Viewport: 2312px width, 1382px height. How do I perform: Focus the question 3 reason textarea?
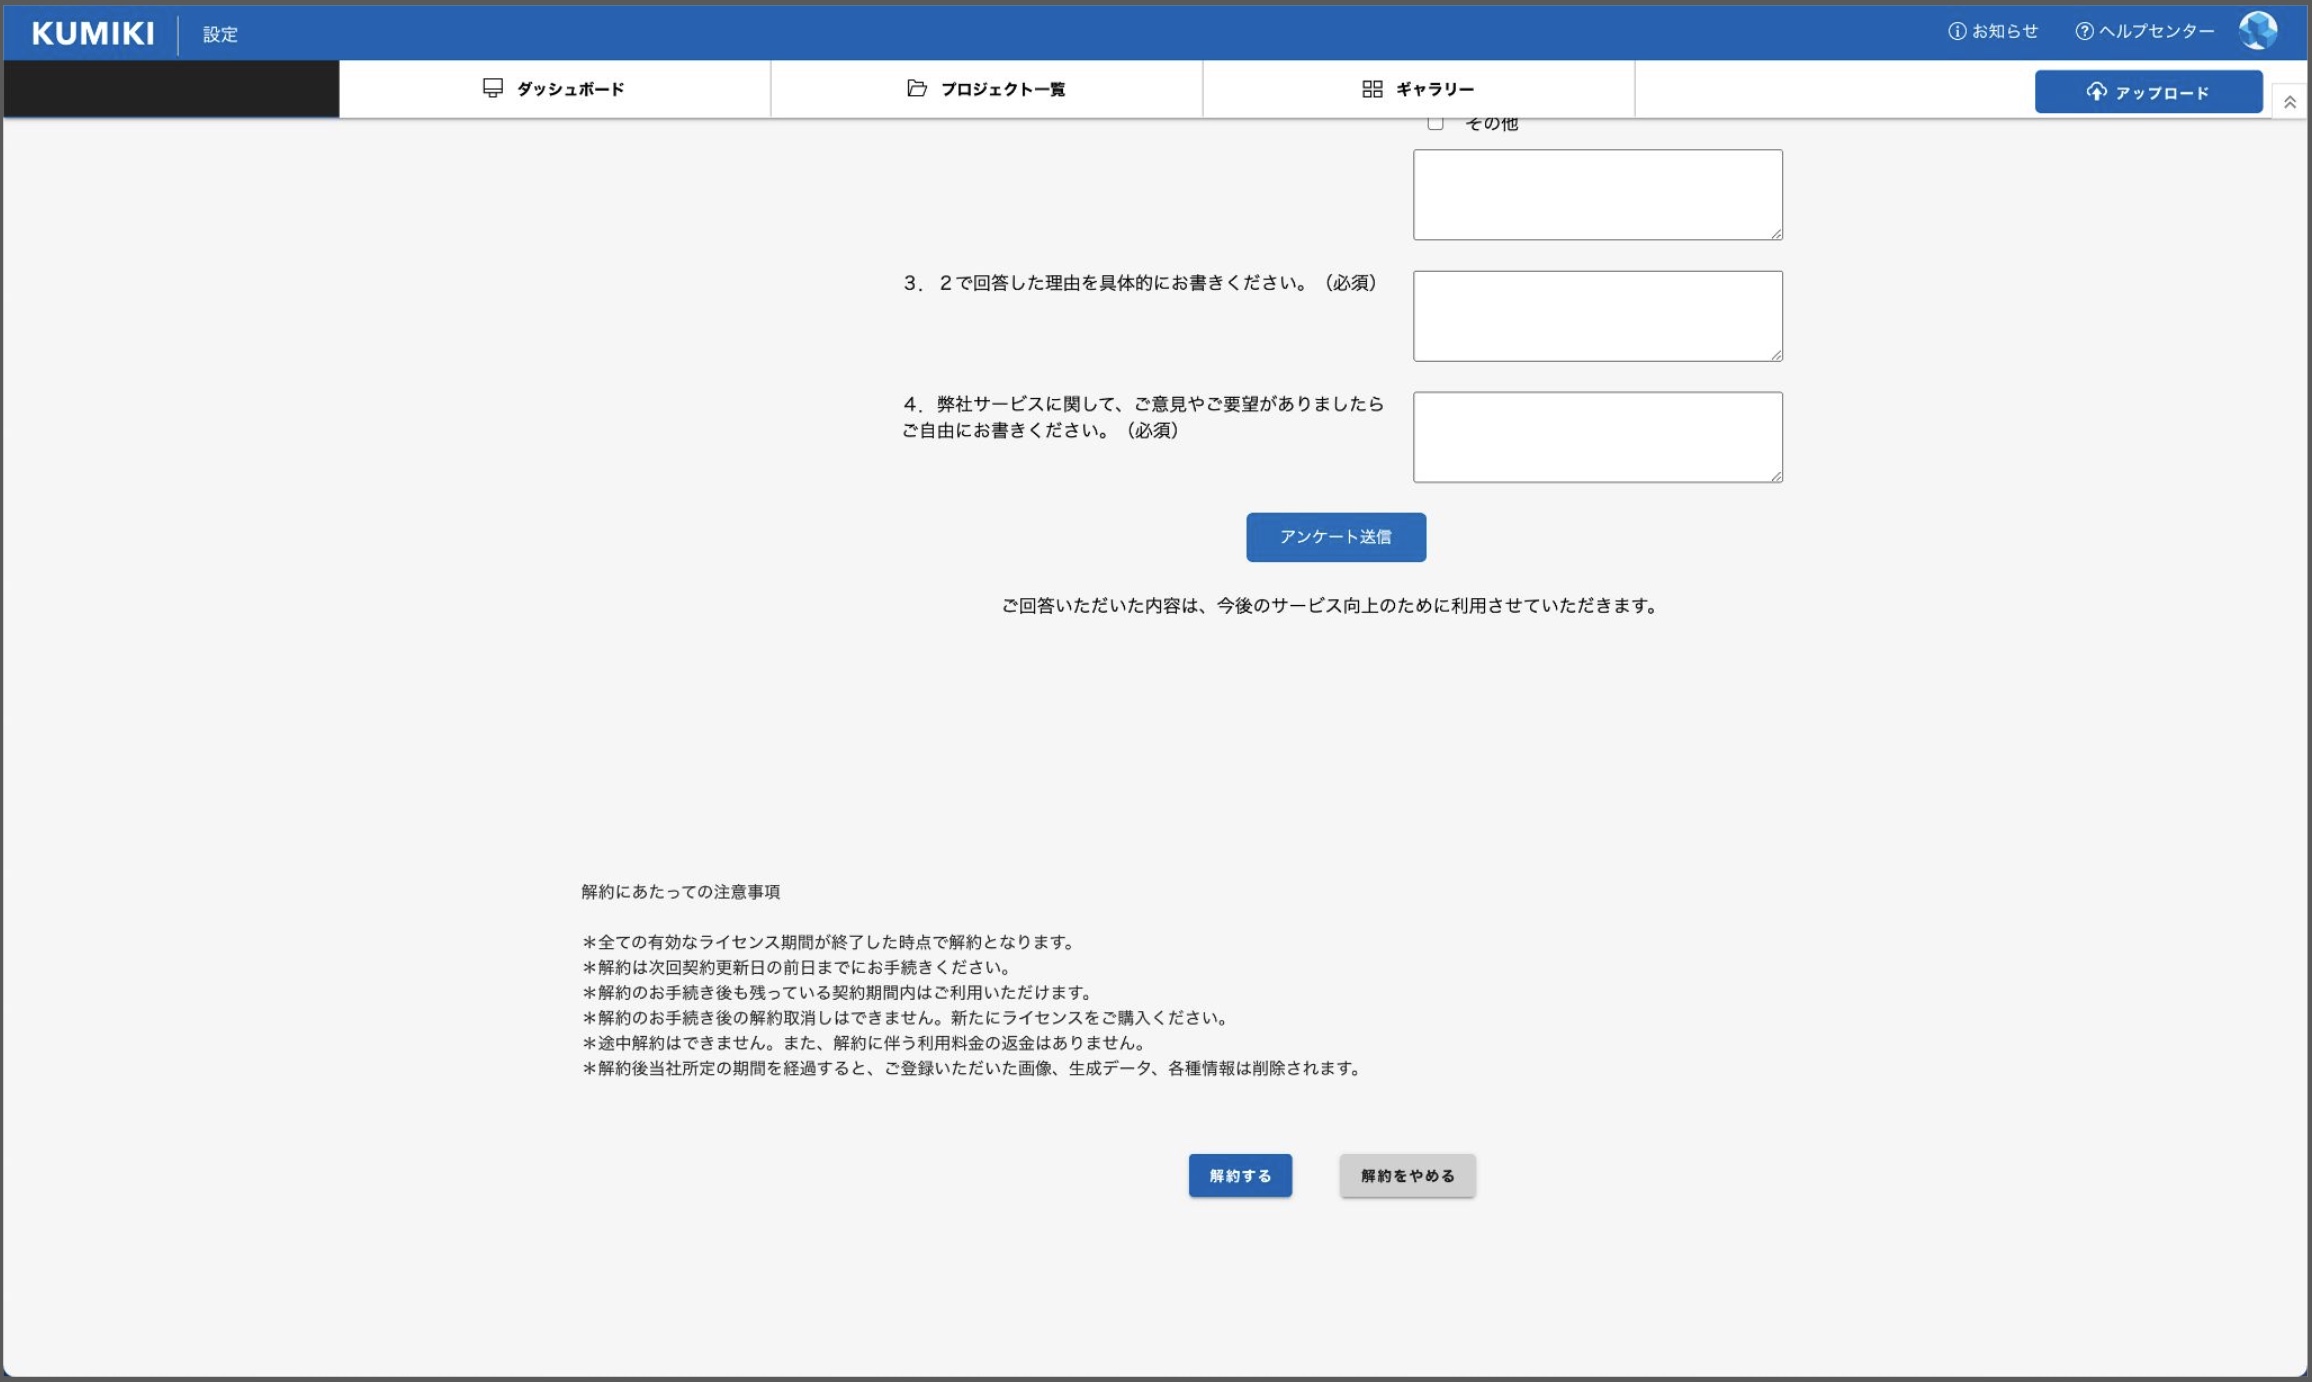[x=1597, y=316]
